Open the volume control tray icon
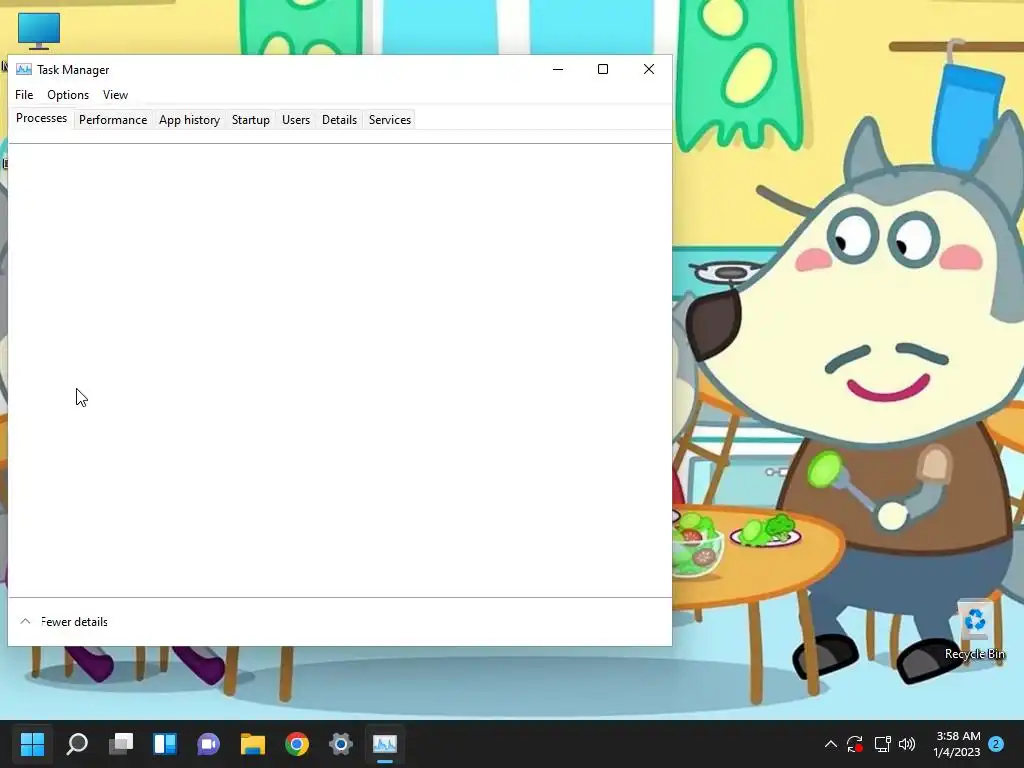 click(906, 744)
